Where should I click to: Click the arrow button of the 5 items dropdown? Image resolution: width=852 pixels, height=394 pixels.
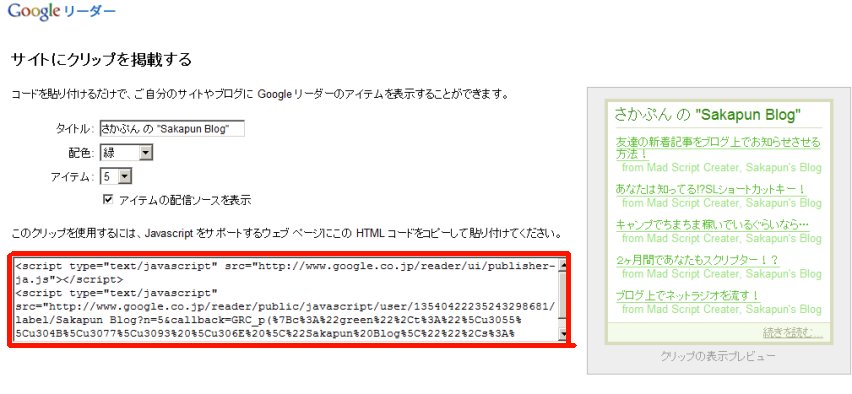125,177
